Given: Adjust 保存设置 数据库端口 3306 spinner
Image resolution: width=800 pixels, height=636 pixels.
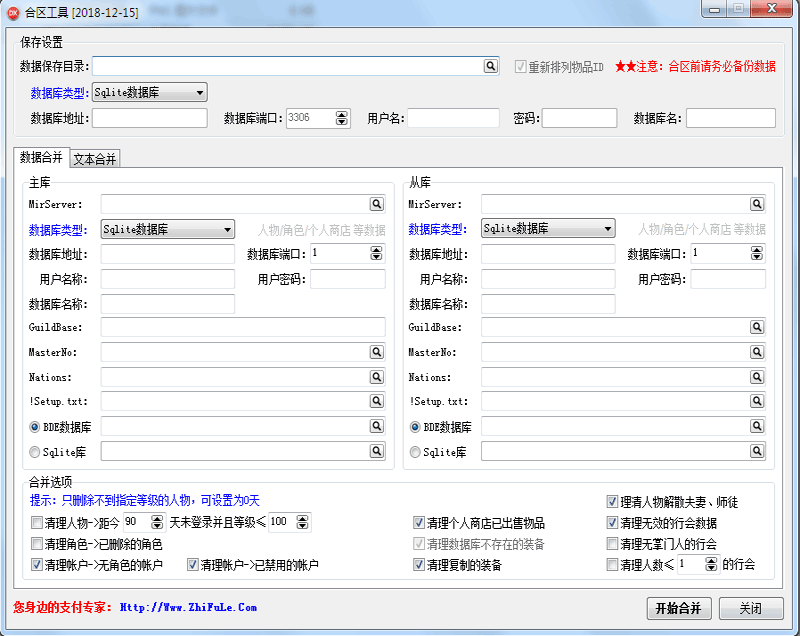Looking at the screenshot, I should [341, 118].
